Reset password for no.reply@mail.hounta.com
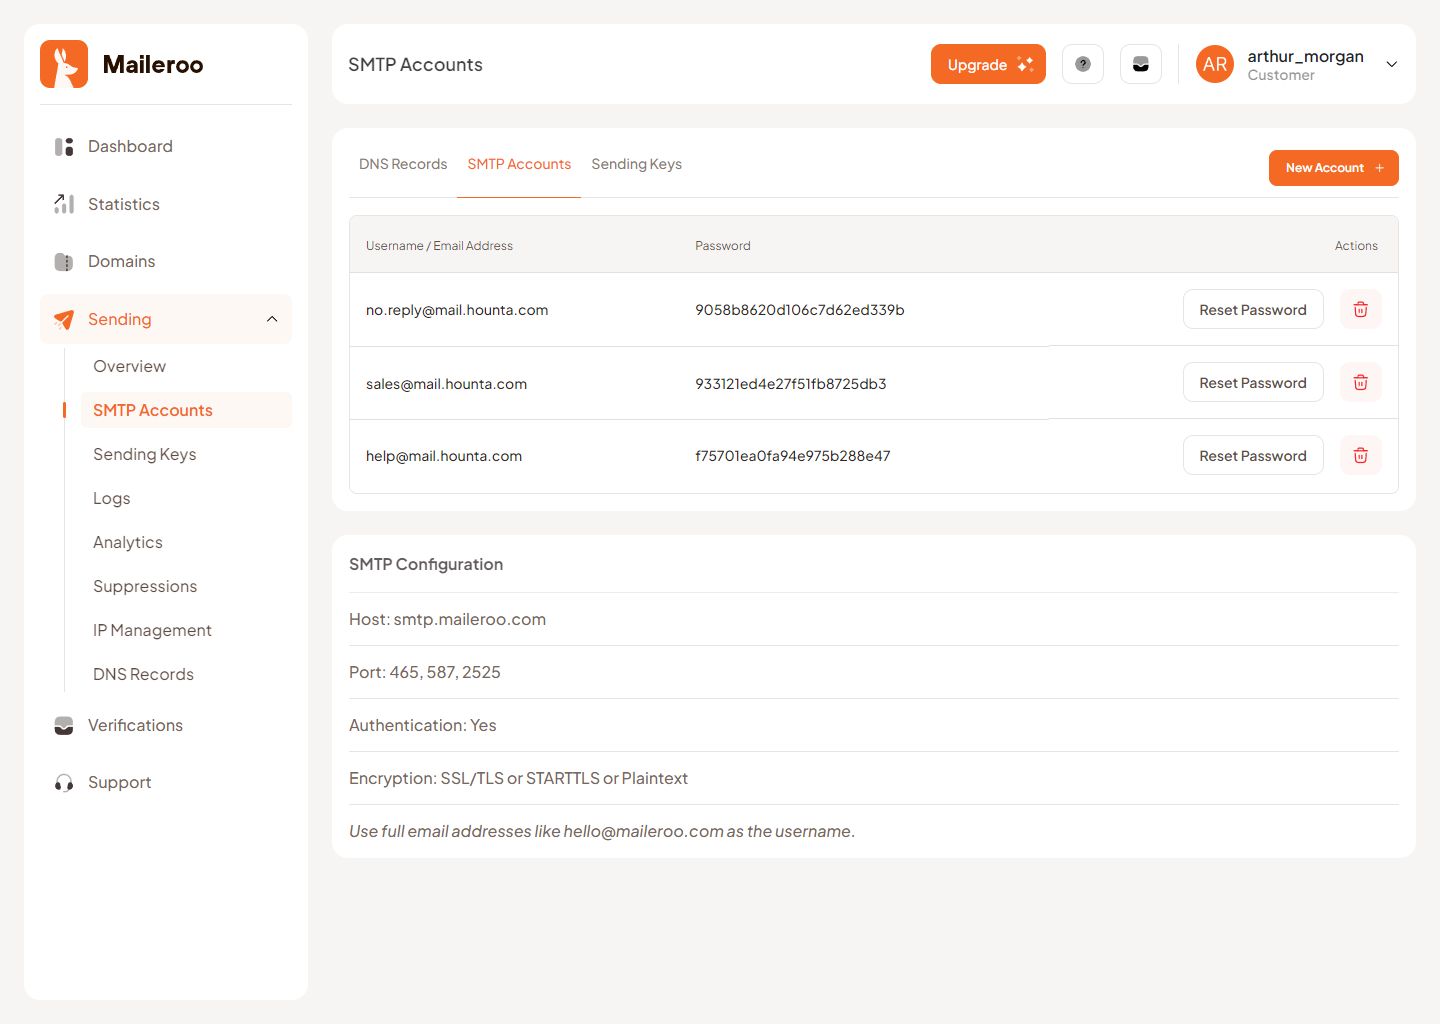 (1253, 309)
